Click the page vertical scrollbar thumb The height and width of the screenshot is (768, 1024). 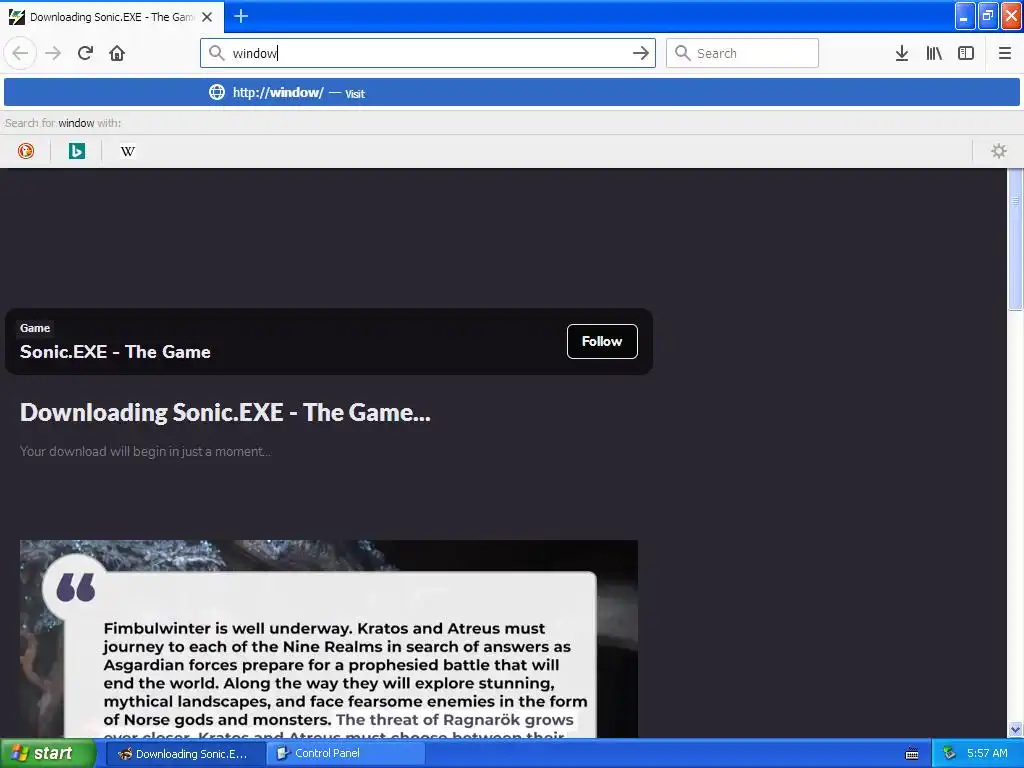[x=1015, y=238]
